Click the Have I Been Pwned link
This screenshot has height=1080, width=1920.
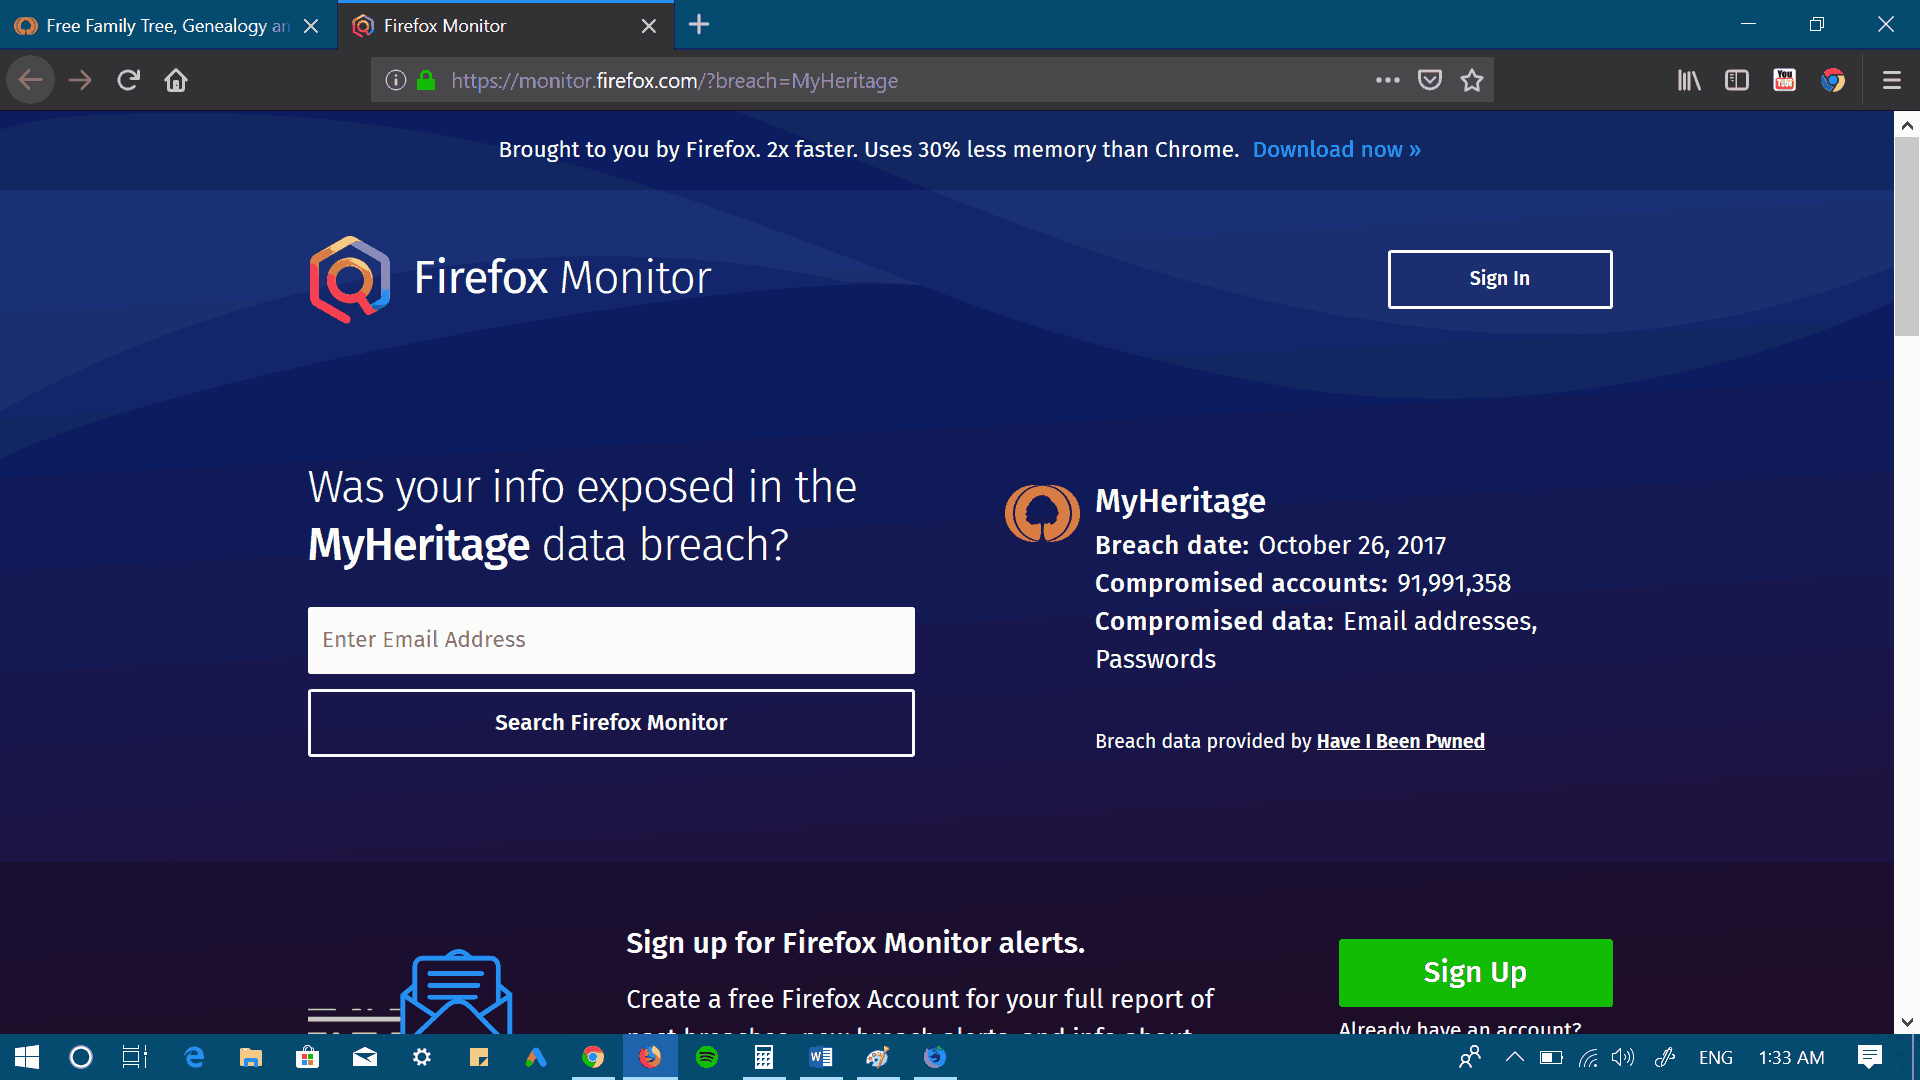point(1400,741)
